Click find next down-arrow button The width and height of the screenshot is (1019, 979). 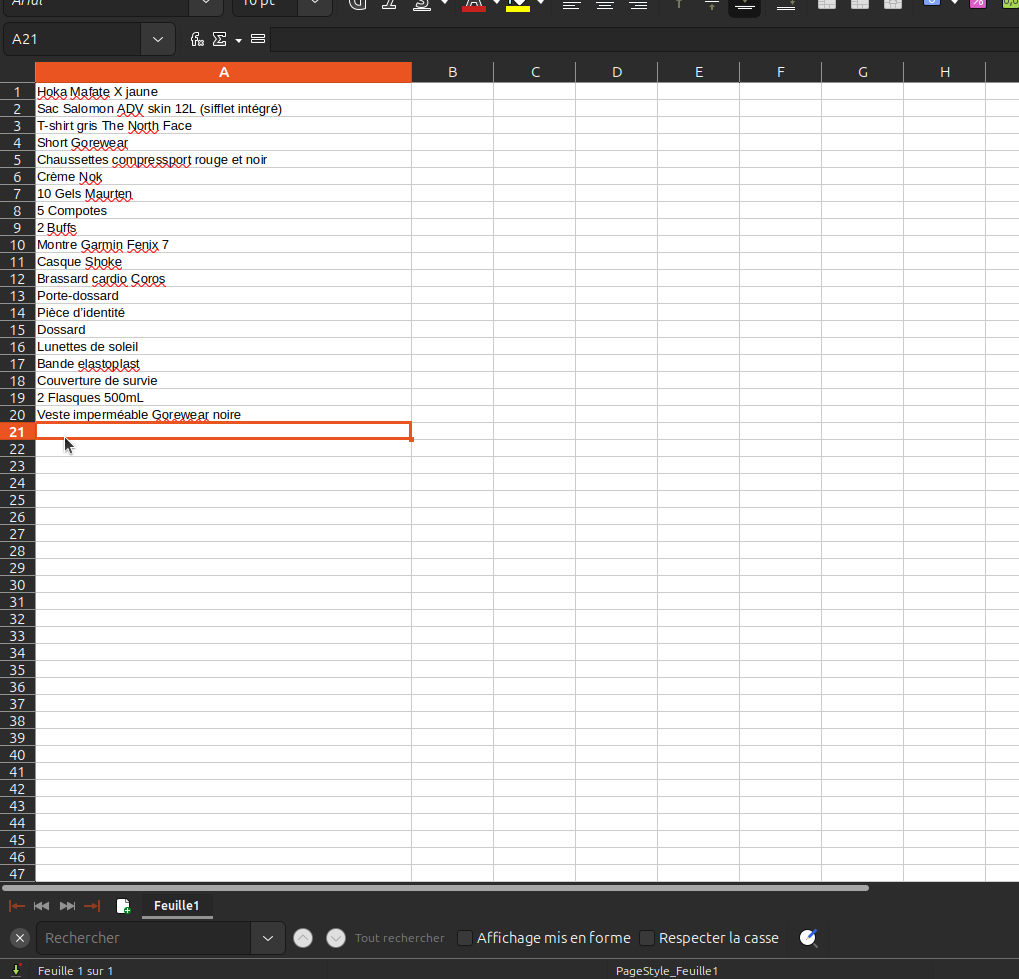(336, 938)
